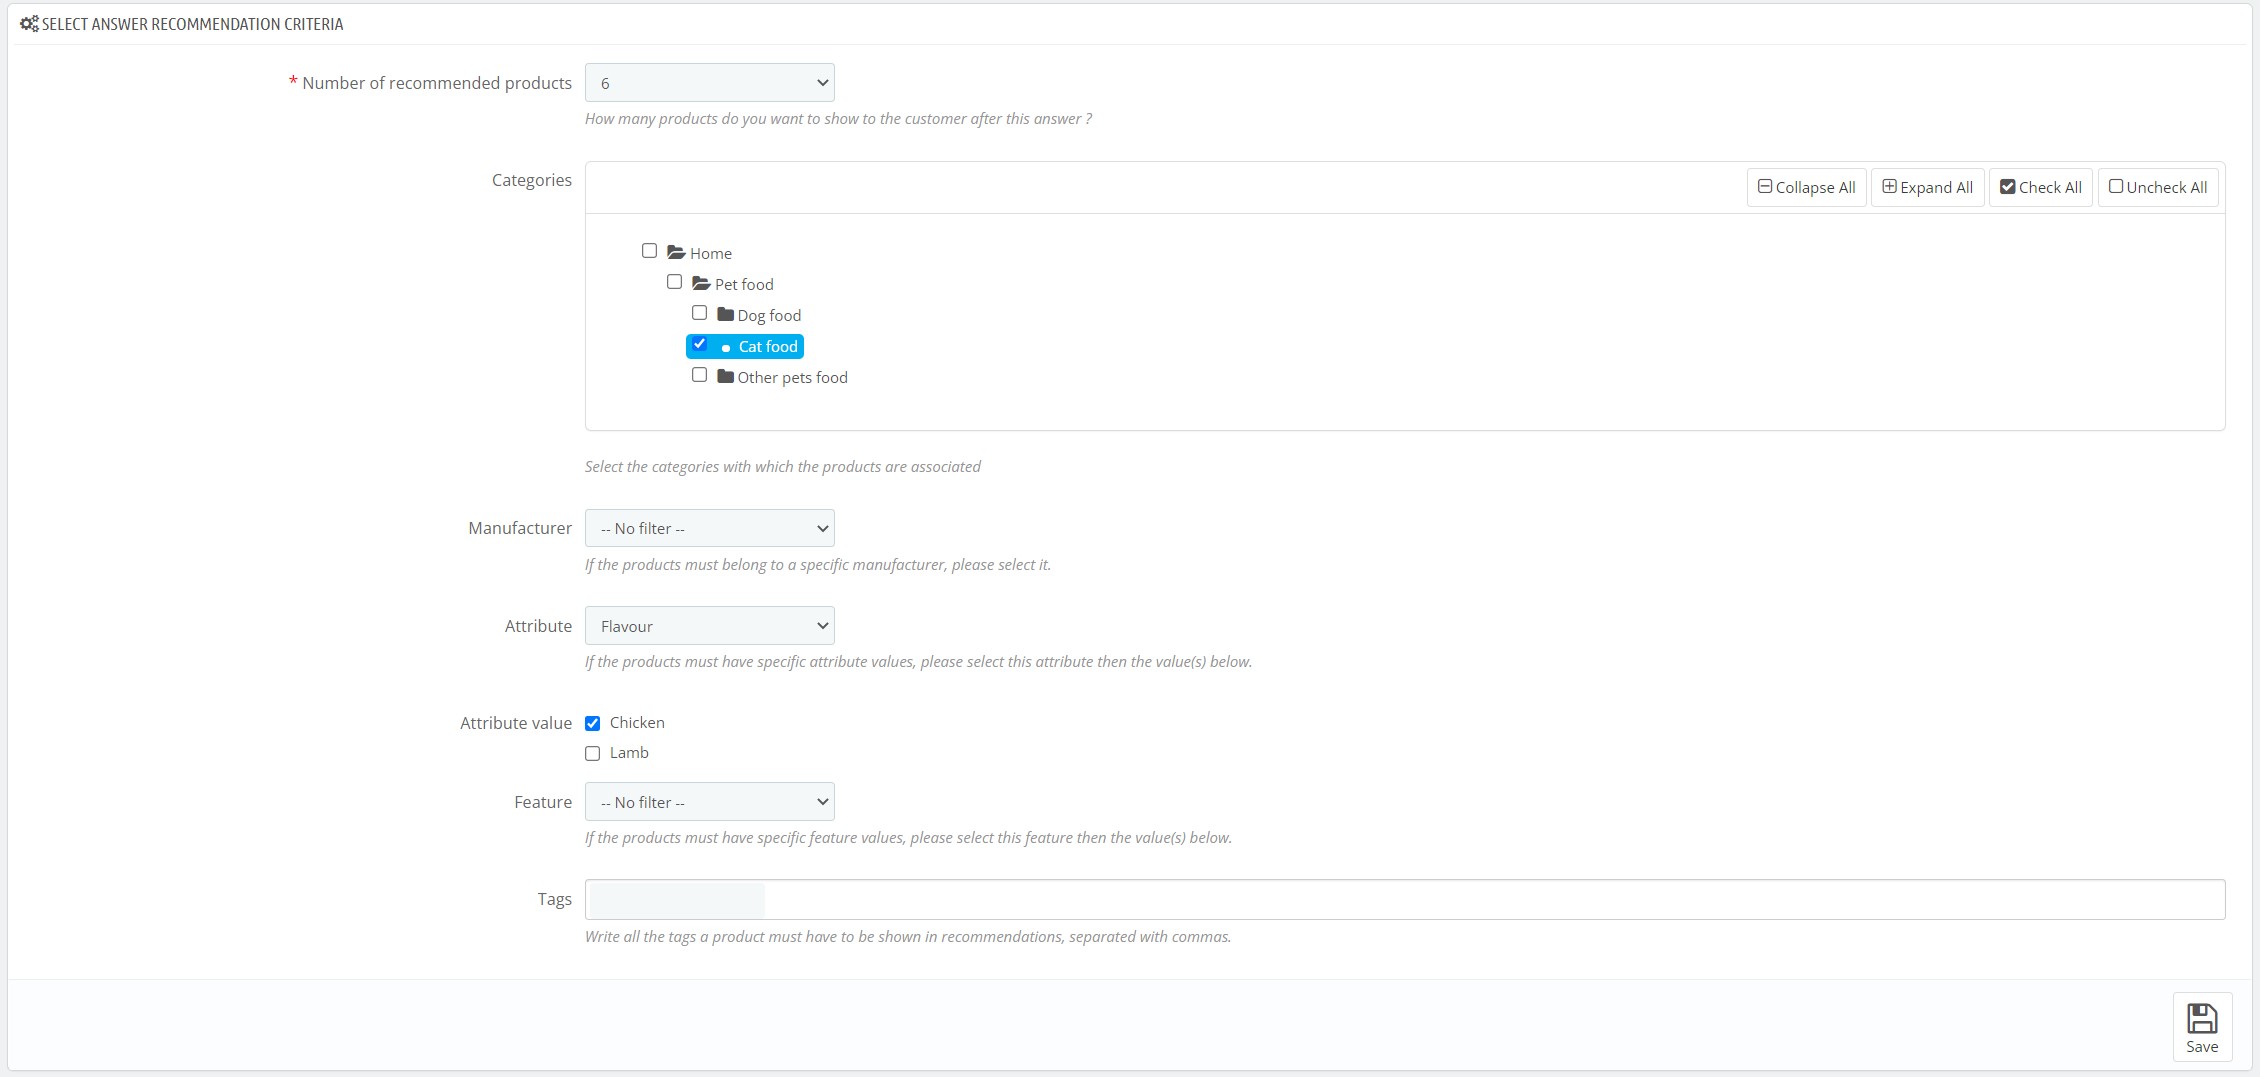The height and width of the screenshot is (1077, 2260).
Task: Click the Other pets food folder icon
Action: pyautogui.click(x=726, y=377)
